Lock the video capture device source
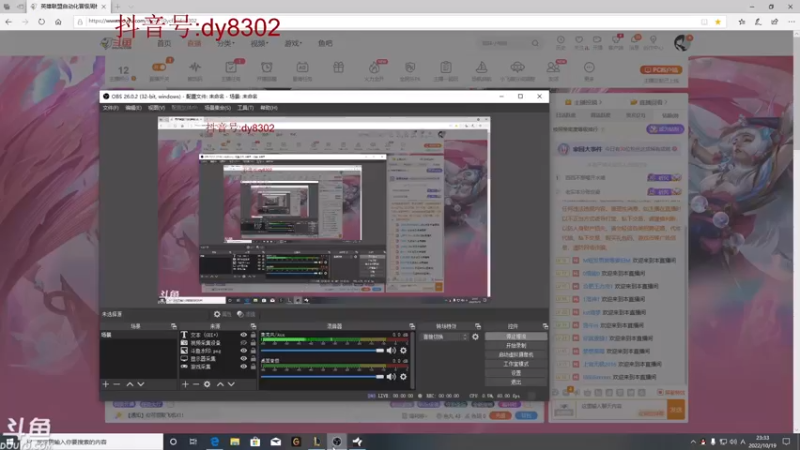The height and width of the screenshot is (450, 800). point(253,343)
